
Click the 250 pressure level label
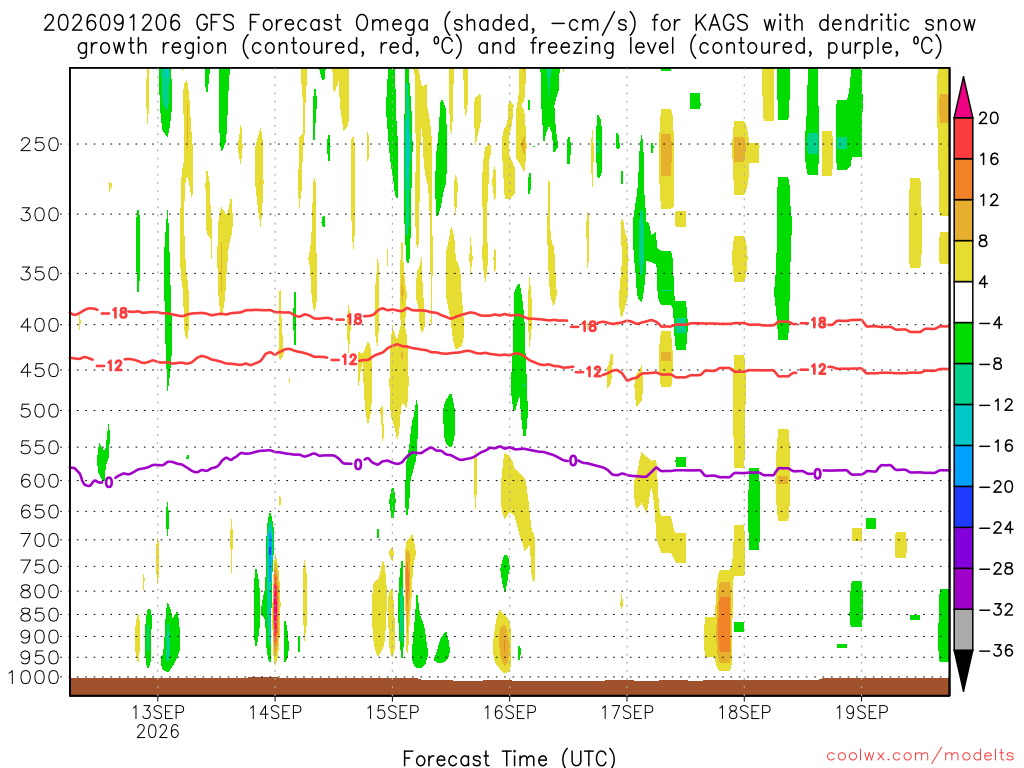(39, 144)
